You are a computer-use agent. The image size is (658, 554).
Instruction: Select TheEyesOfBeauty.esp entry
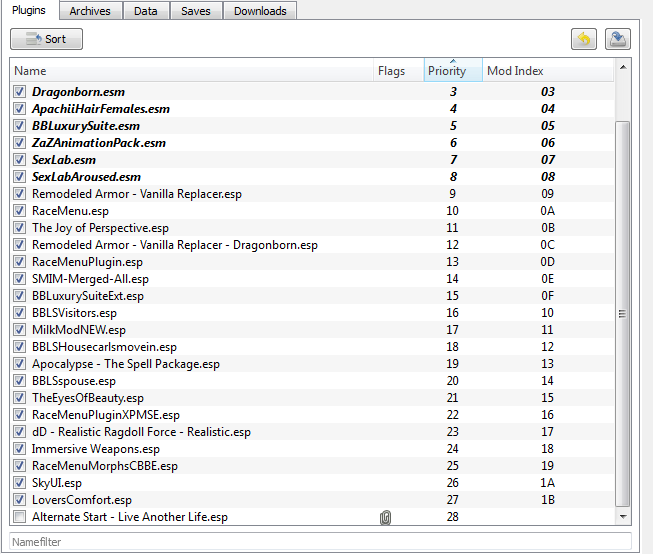(x=88, y=398)
